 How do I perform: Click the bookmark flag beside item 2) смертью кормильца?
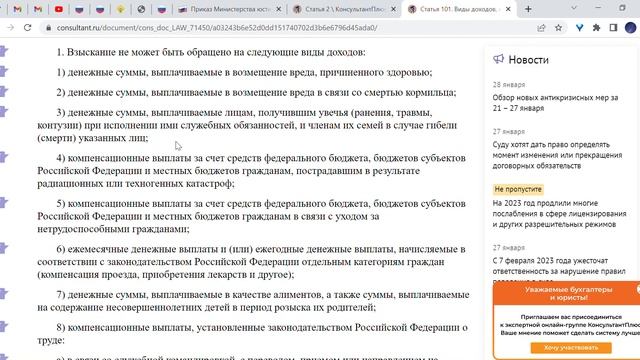pos(4,91)
